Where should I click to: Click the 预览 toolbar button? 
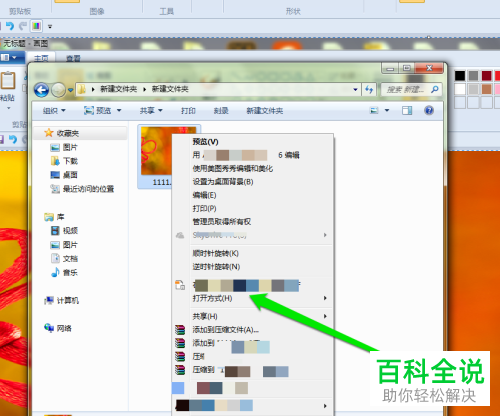97,110
